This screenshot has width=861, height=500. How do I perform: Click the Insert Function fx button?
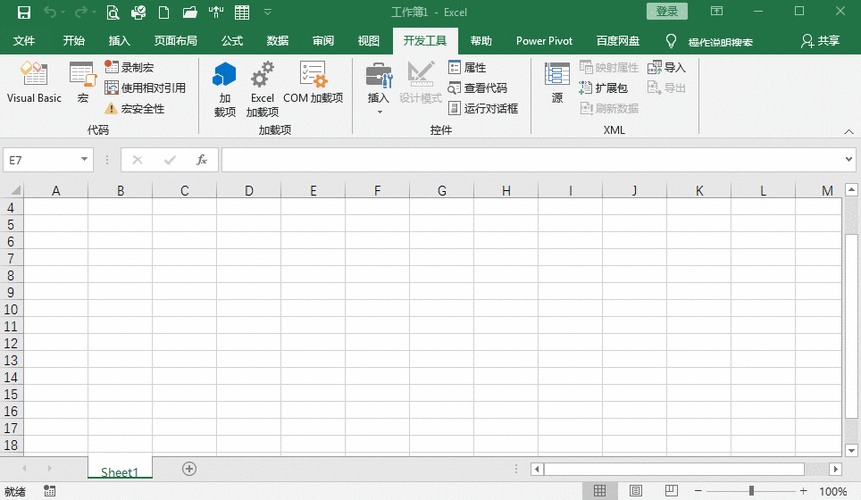[x=202, y=160]
